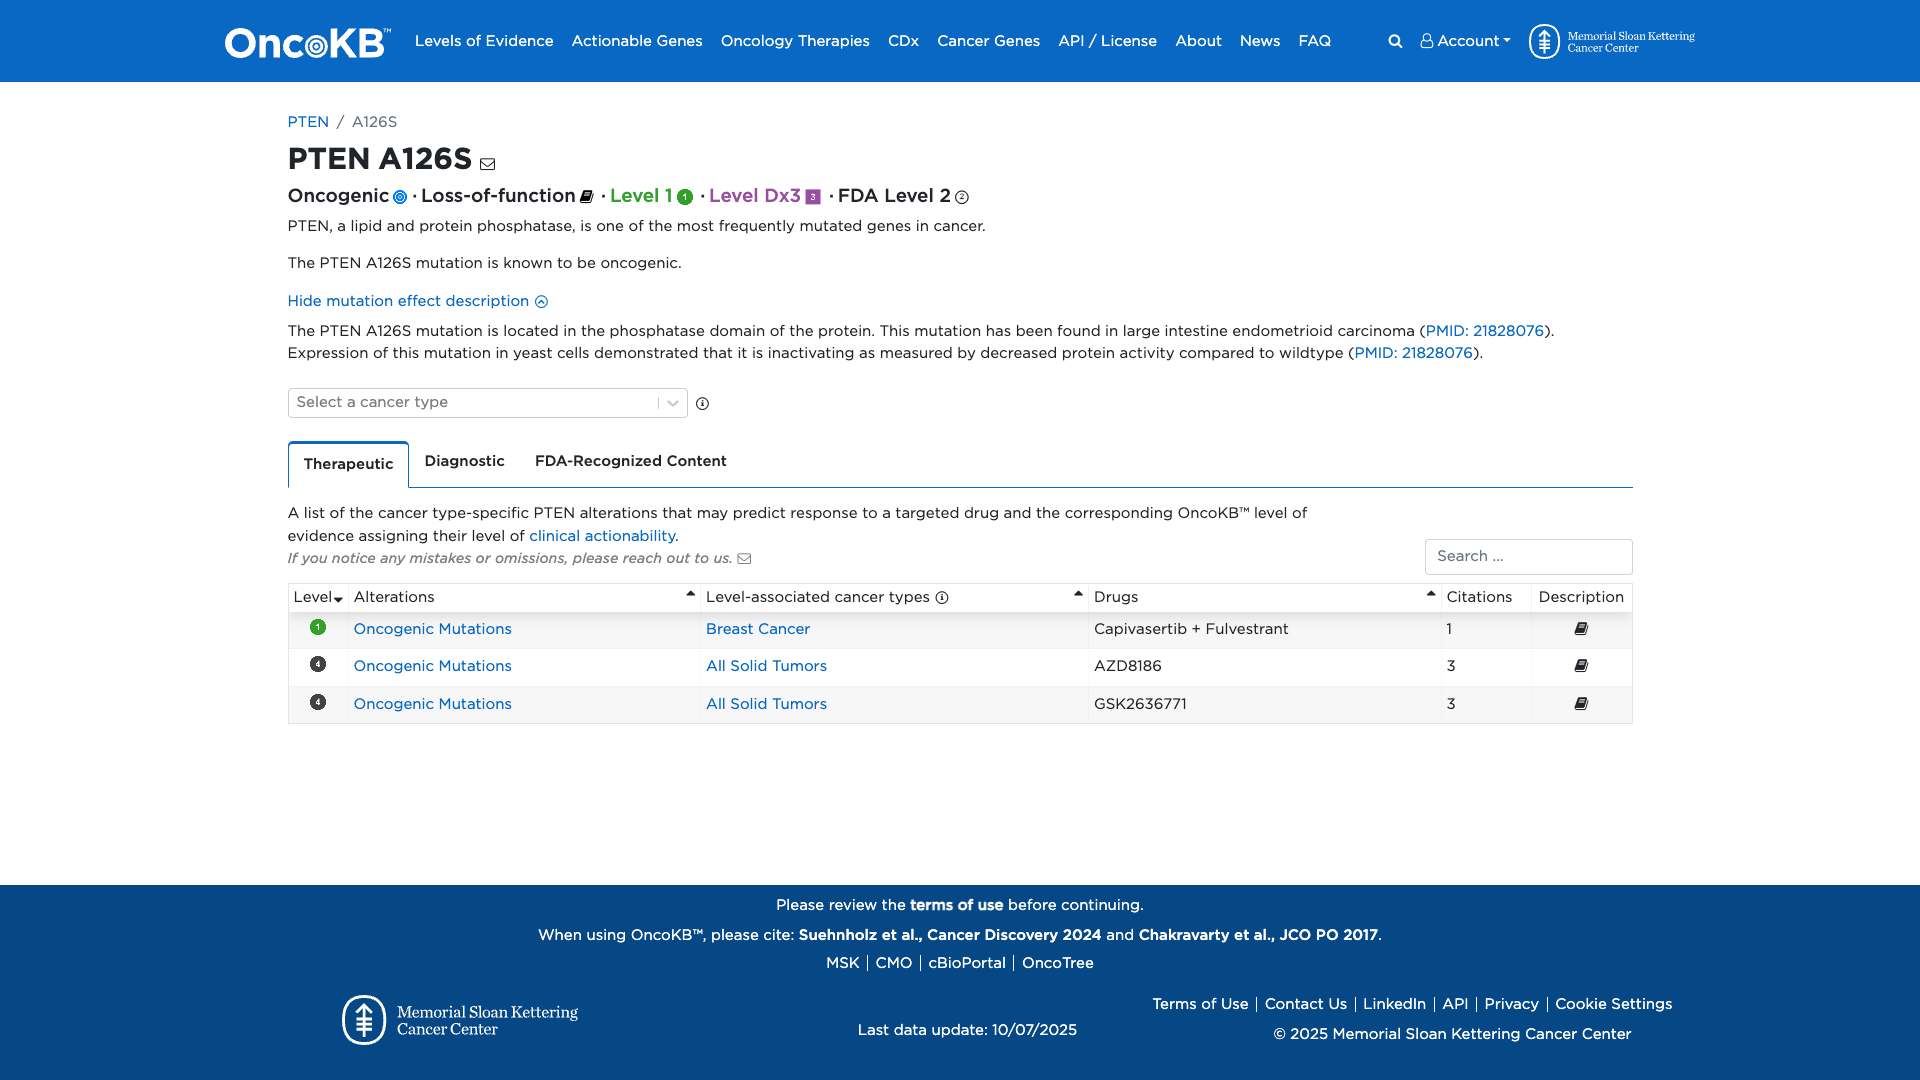Viewport: 1920px width, 1080px height.
Task: Switch to the FDA-Recognized Content tab
Action: point(630,461)
